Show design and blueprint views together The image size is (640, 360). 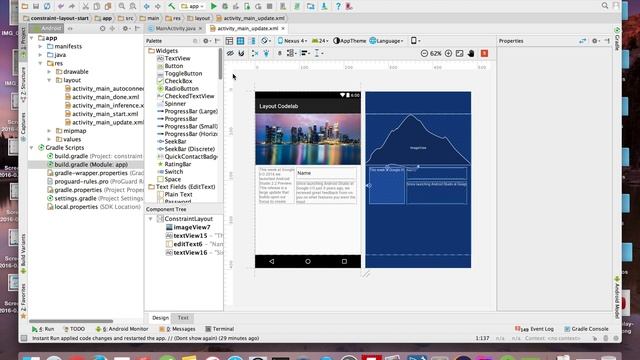click(252, 41)
